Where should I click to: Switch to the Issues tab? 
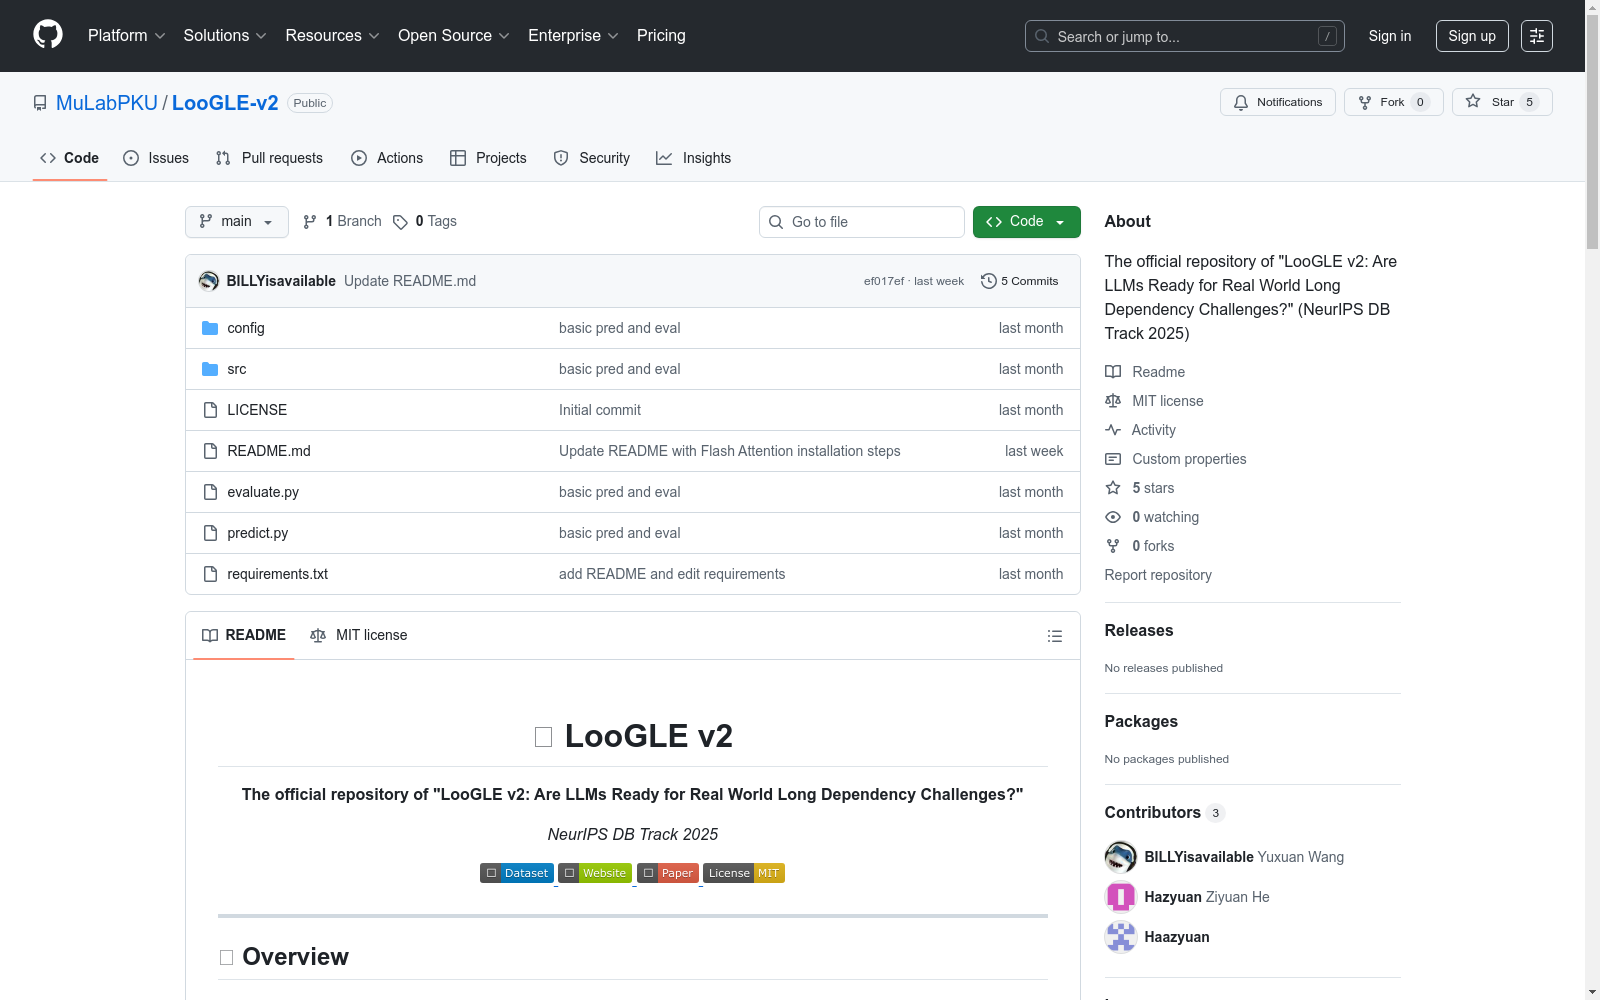[x=156, y=158]
